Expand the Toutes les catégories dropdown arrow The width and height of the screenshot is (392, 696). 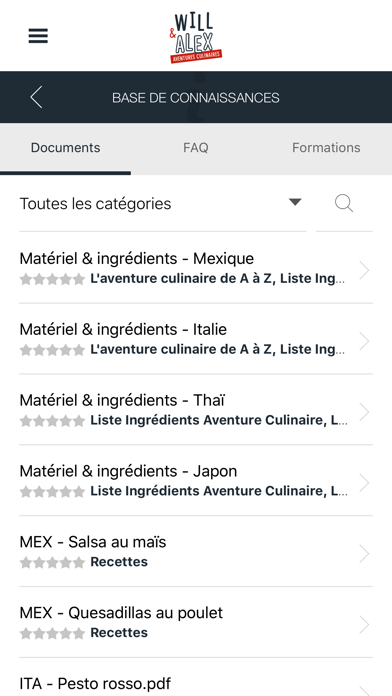point(295,202)
